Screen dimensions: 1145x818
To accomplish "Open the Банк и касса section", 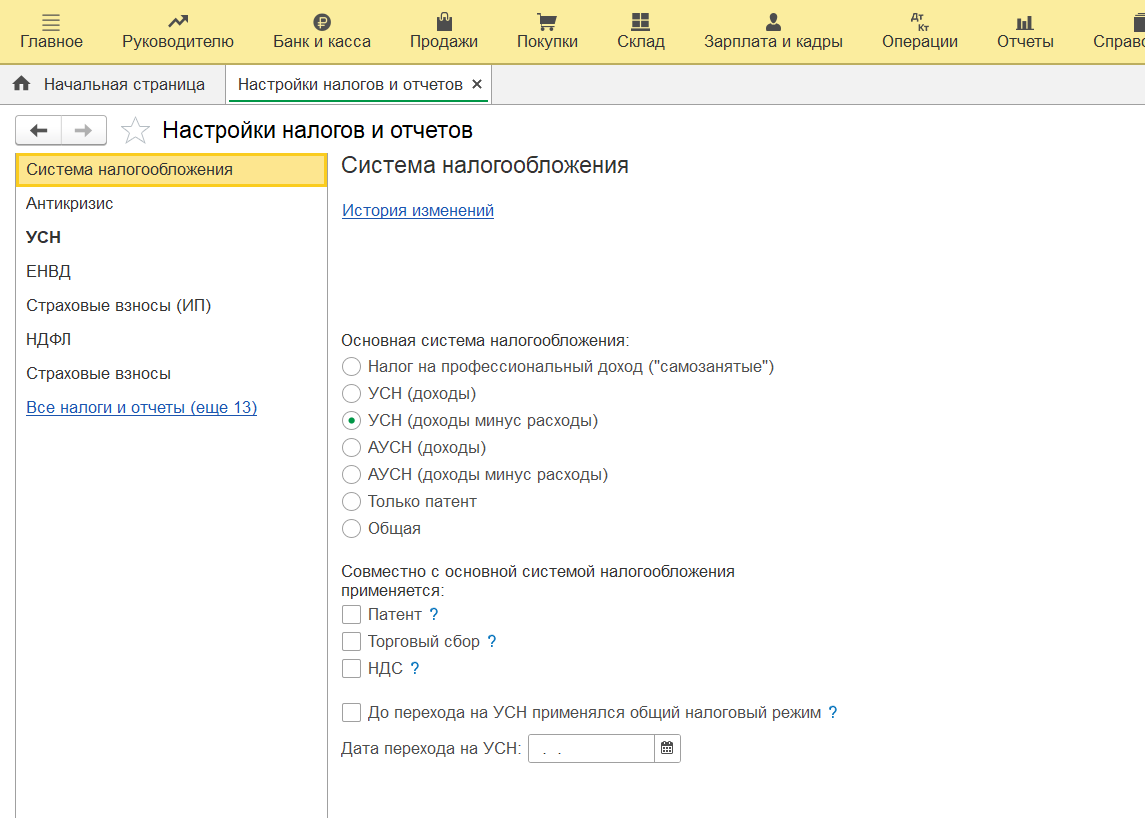I will [321, 31].
